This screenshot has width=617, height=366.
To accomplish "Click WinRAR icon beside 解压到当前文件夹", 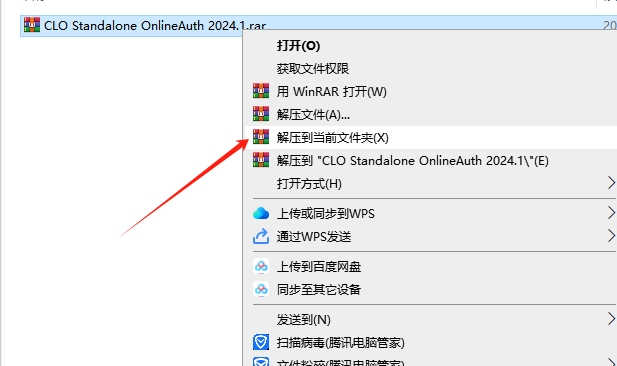I will 261,137.
